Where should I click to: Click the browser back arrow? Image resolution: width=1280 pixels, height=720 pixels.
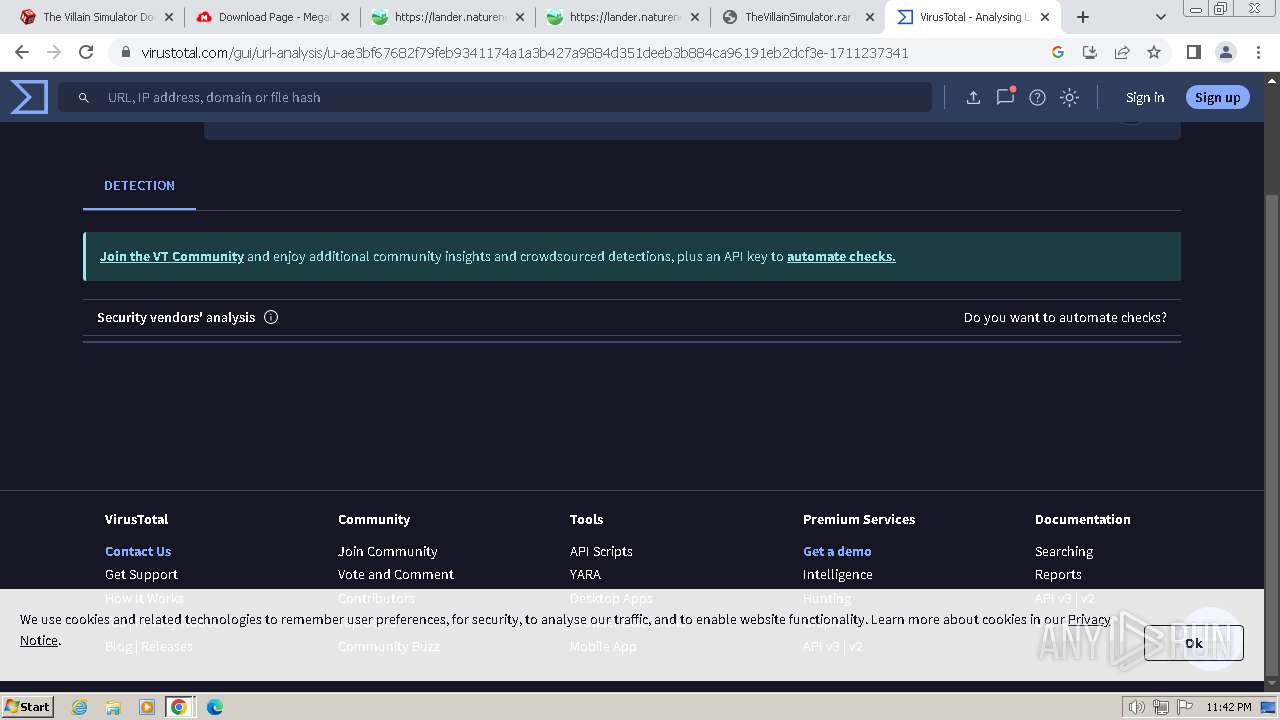(22, 52)
